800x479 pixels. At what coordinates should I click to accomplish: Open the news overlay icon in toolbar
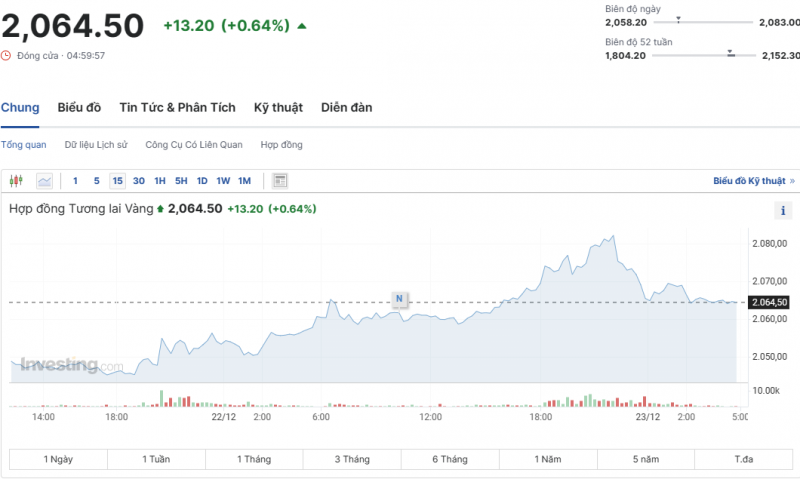click(x=280, y=181)
